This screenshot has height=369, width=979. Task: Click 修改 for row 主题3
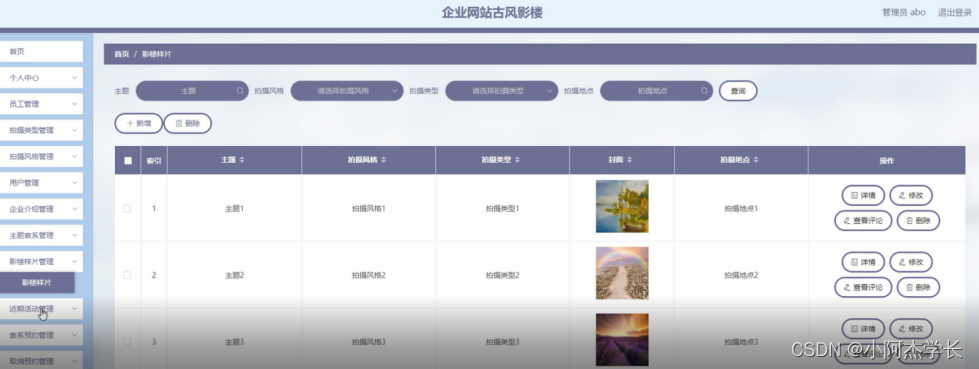tap(911, 329)
